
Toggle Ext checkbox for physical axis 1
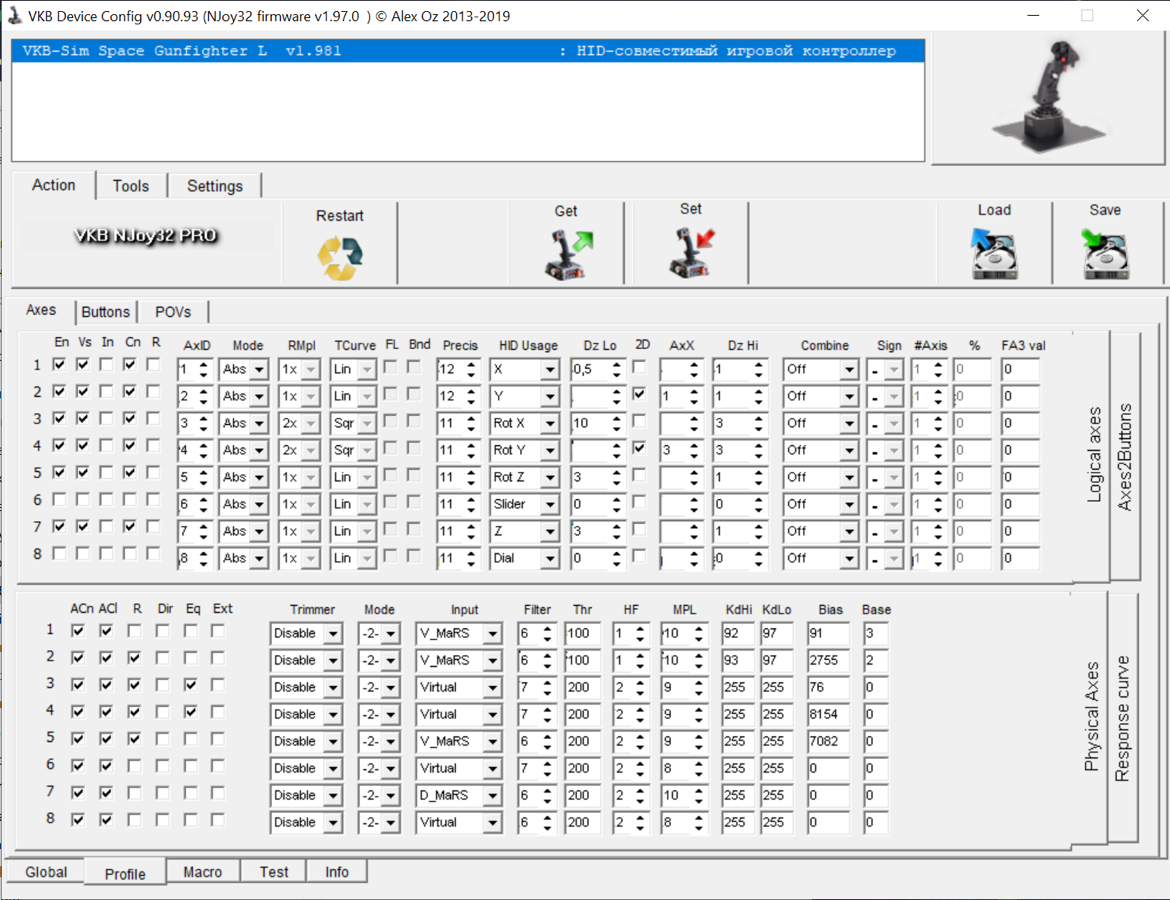coord(218,631)
